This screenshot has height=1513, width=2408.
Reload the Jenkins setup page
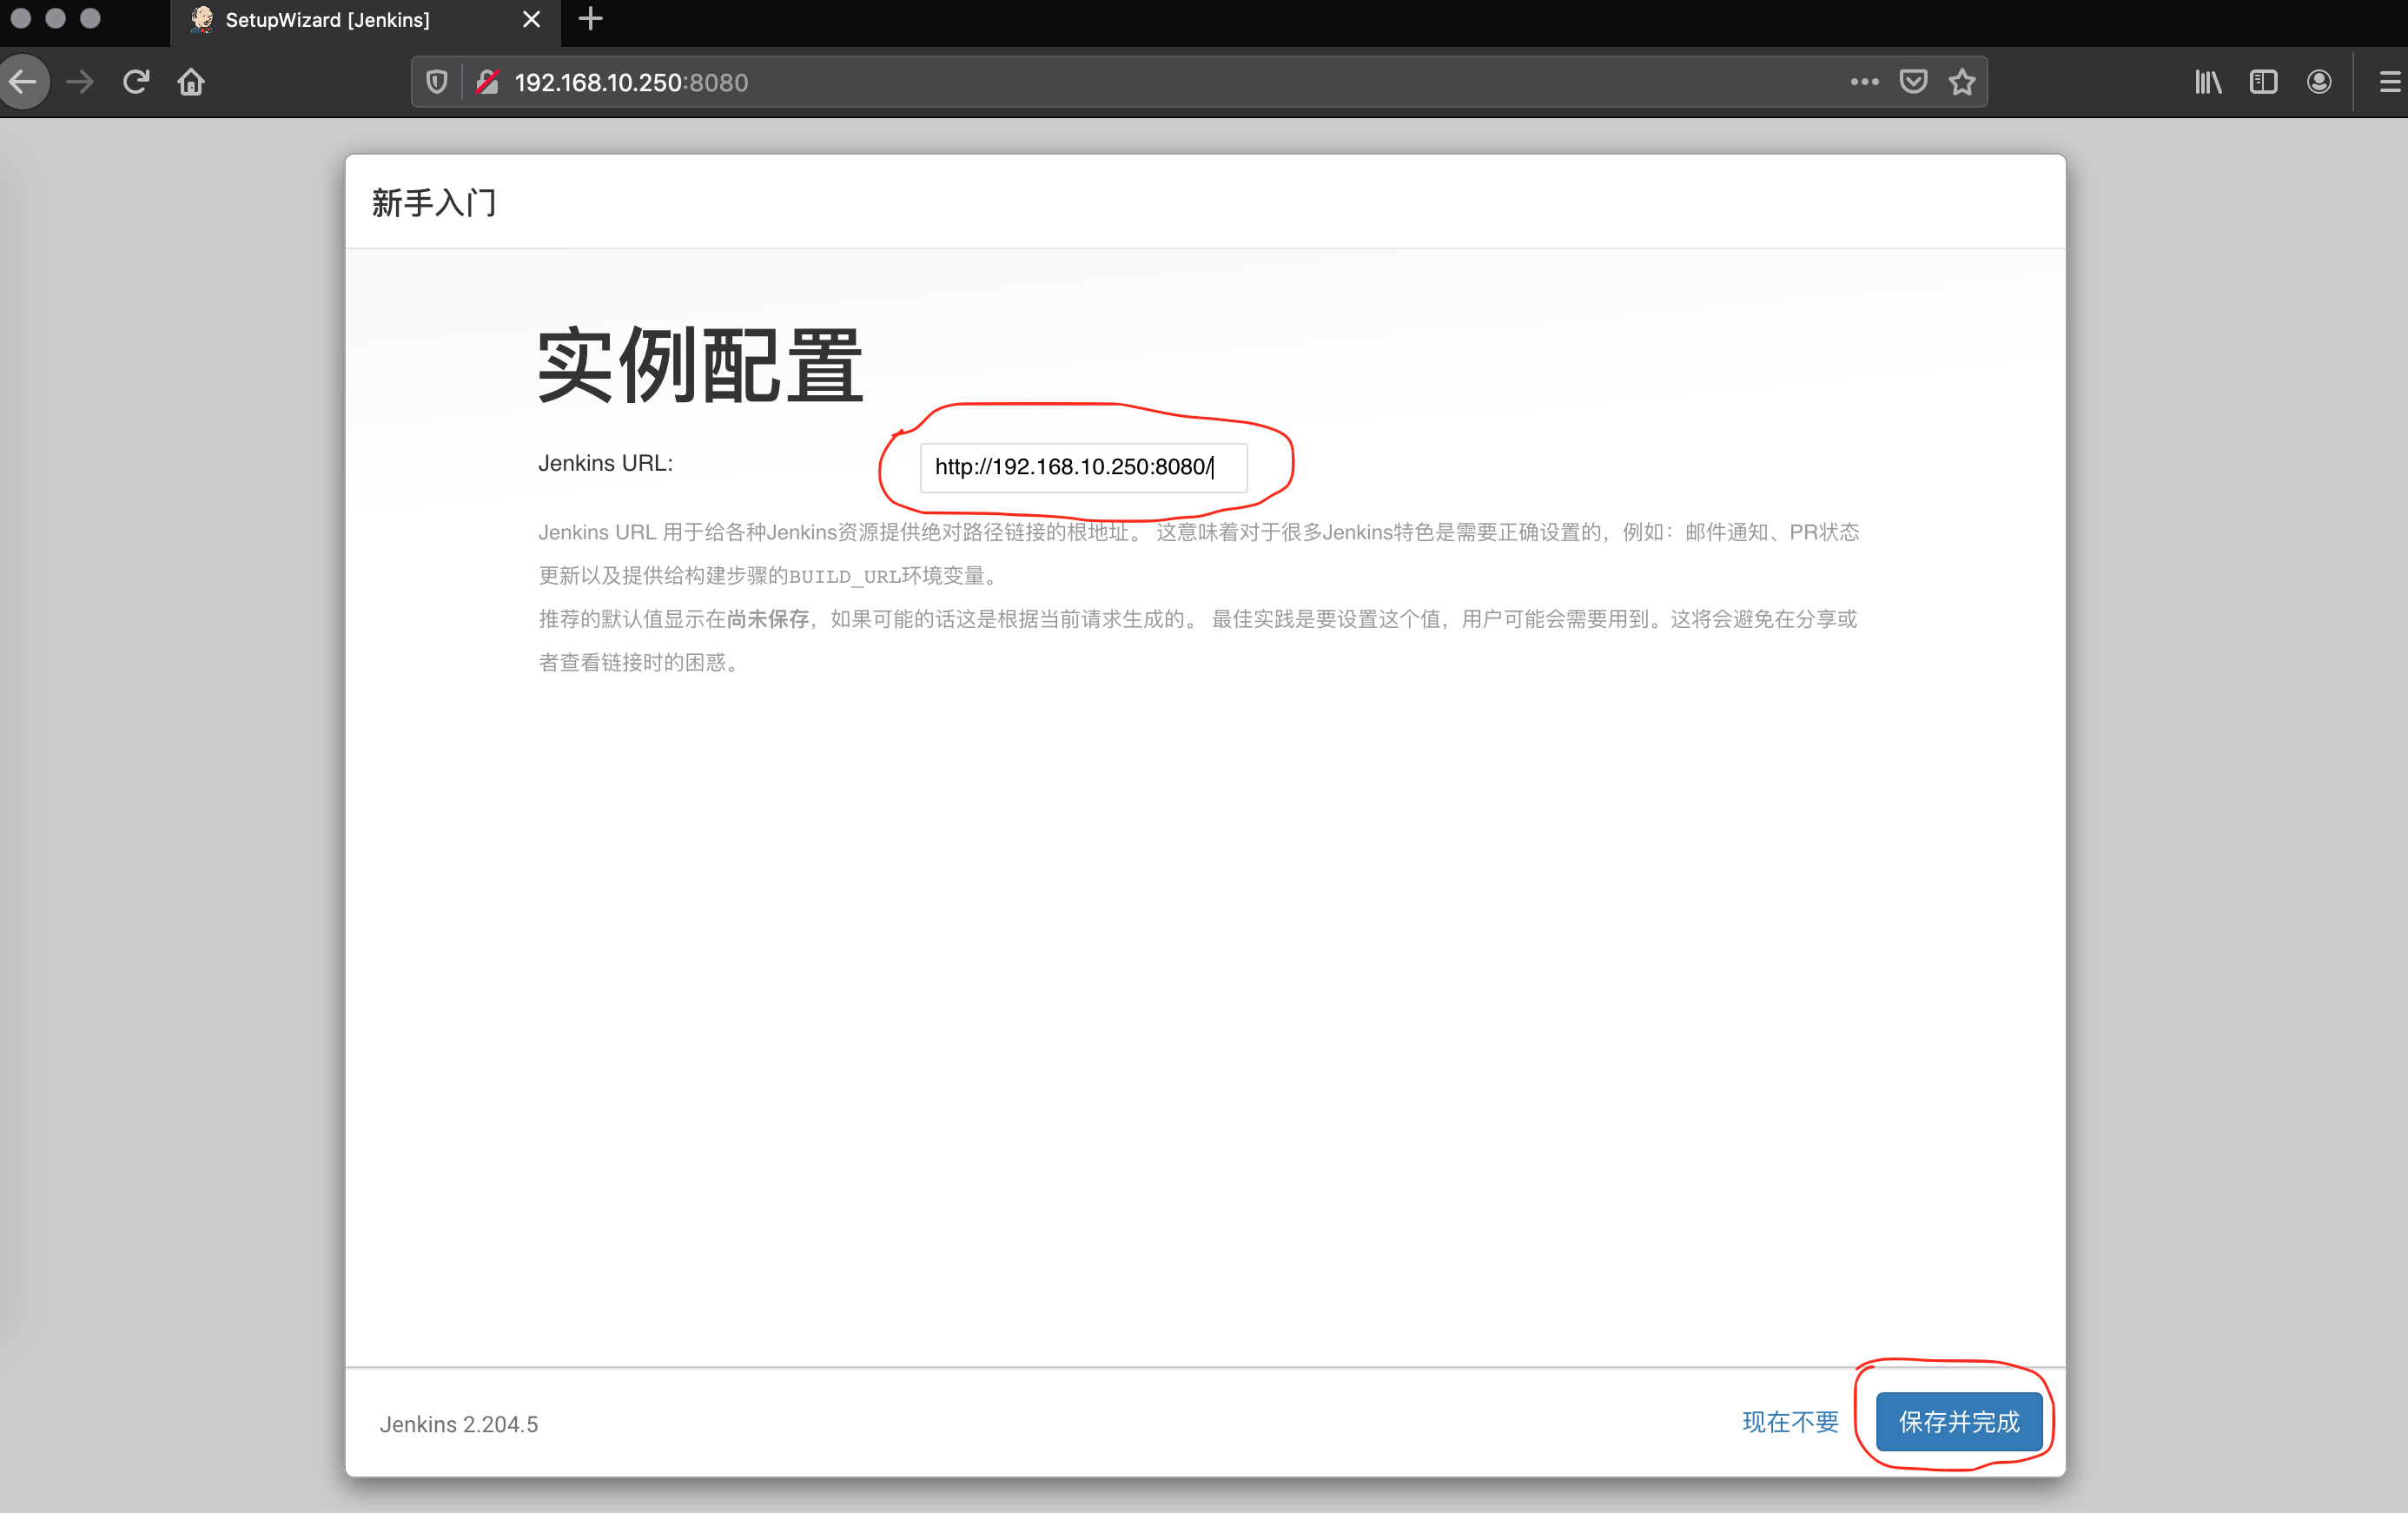tap(136, 82)
